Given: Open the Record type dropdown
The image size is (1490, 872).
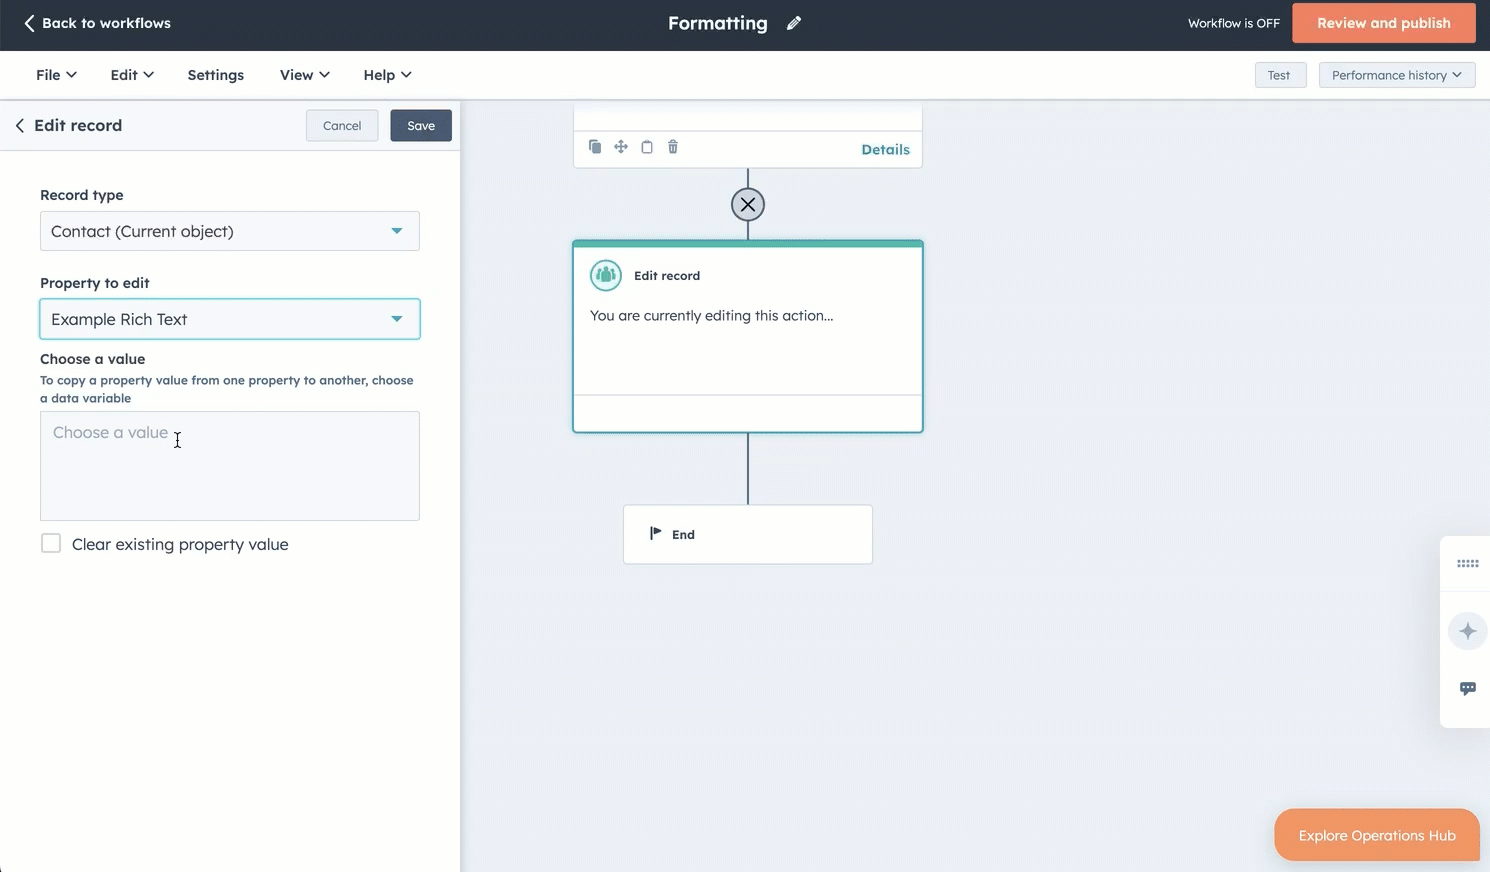Looking at the screenshot, I should (229, 231).
